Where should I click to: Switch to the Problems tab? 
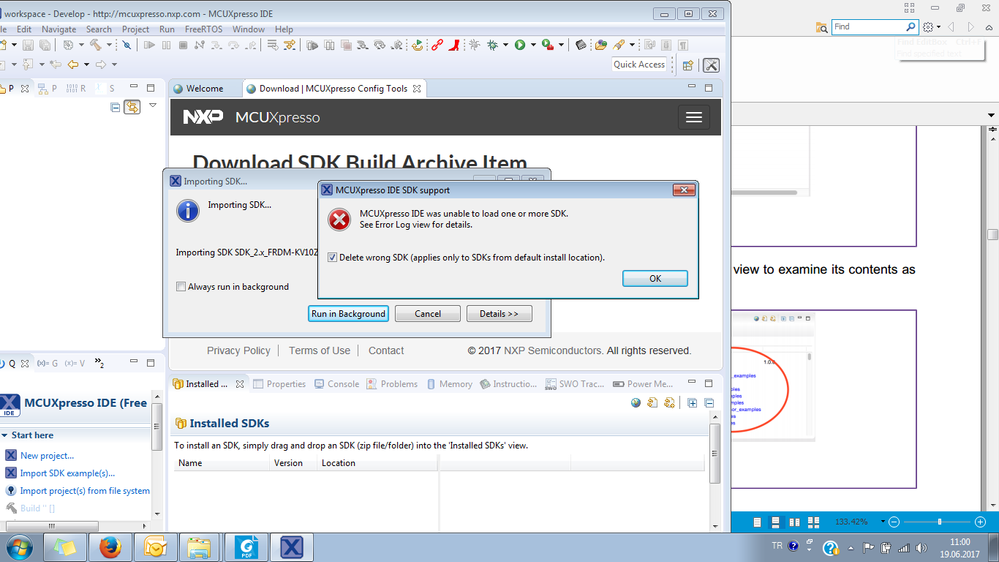(x=392, y=384)
